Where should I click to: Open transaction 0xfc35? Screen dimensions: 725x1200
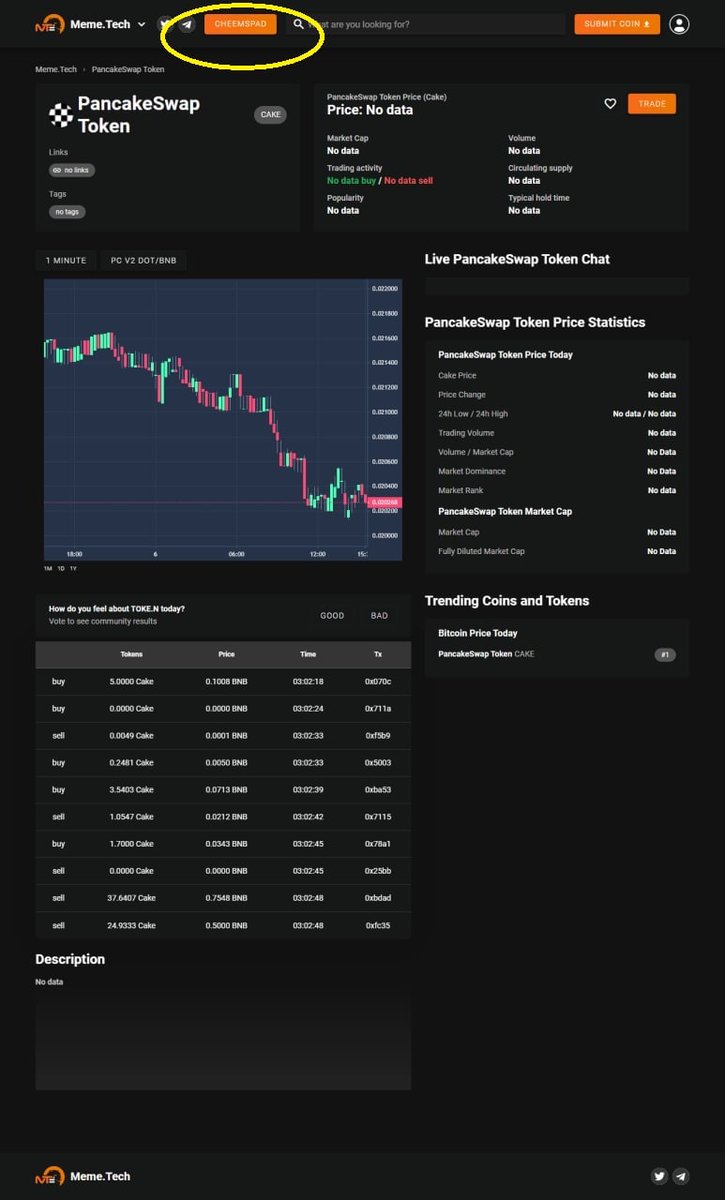378,925
